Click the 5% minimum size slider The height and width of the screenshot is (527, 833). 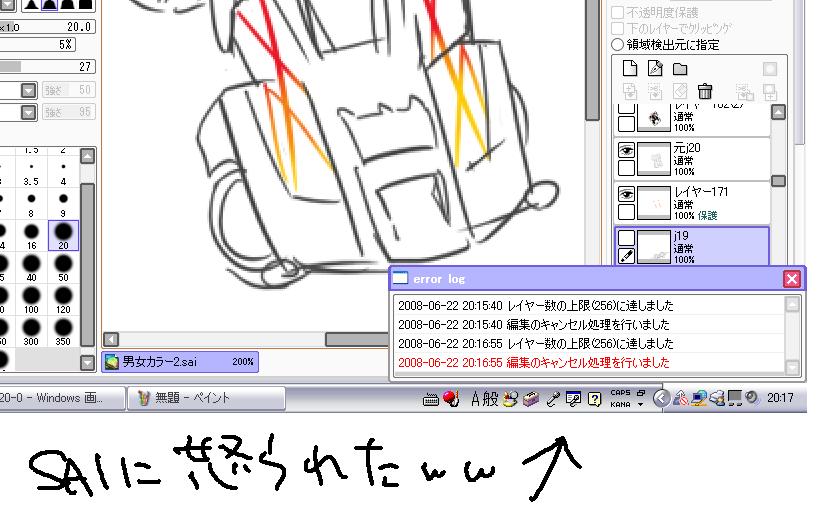(x=37, y=45)
